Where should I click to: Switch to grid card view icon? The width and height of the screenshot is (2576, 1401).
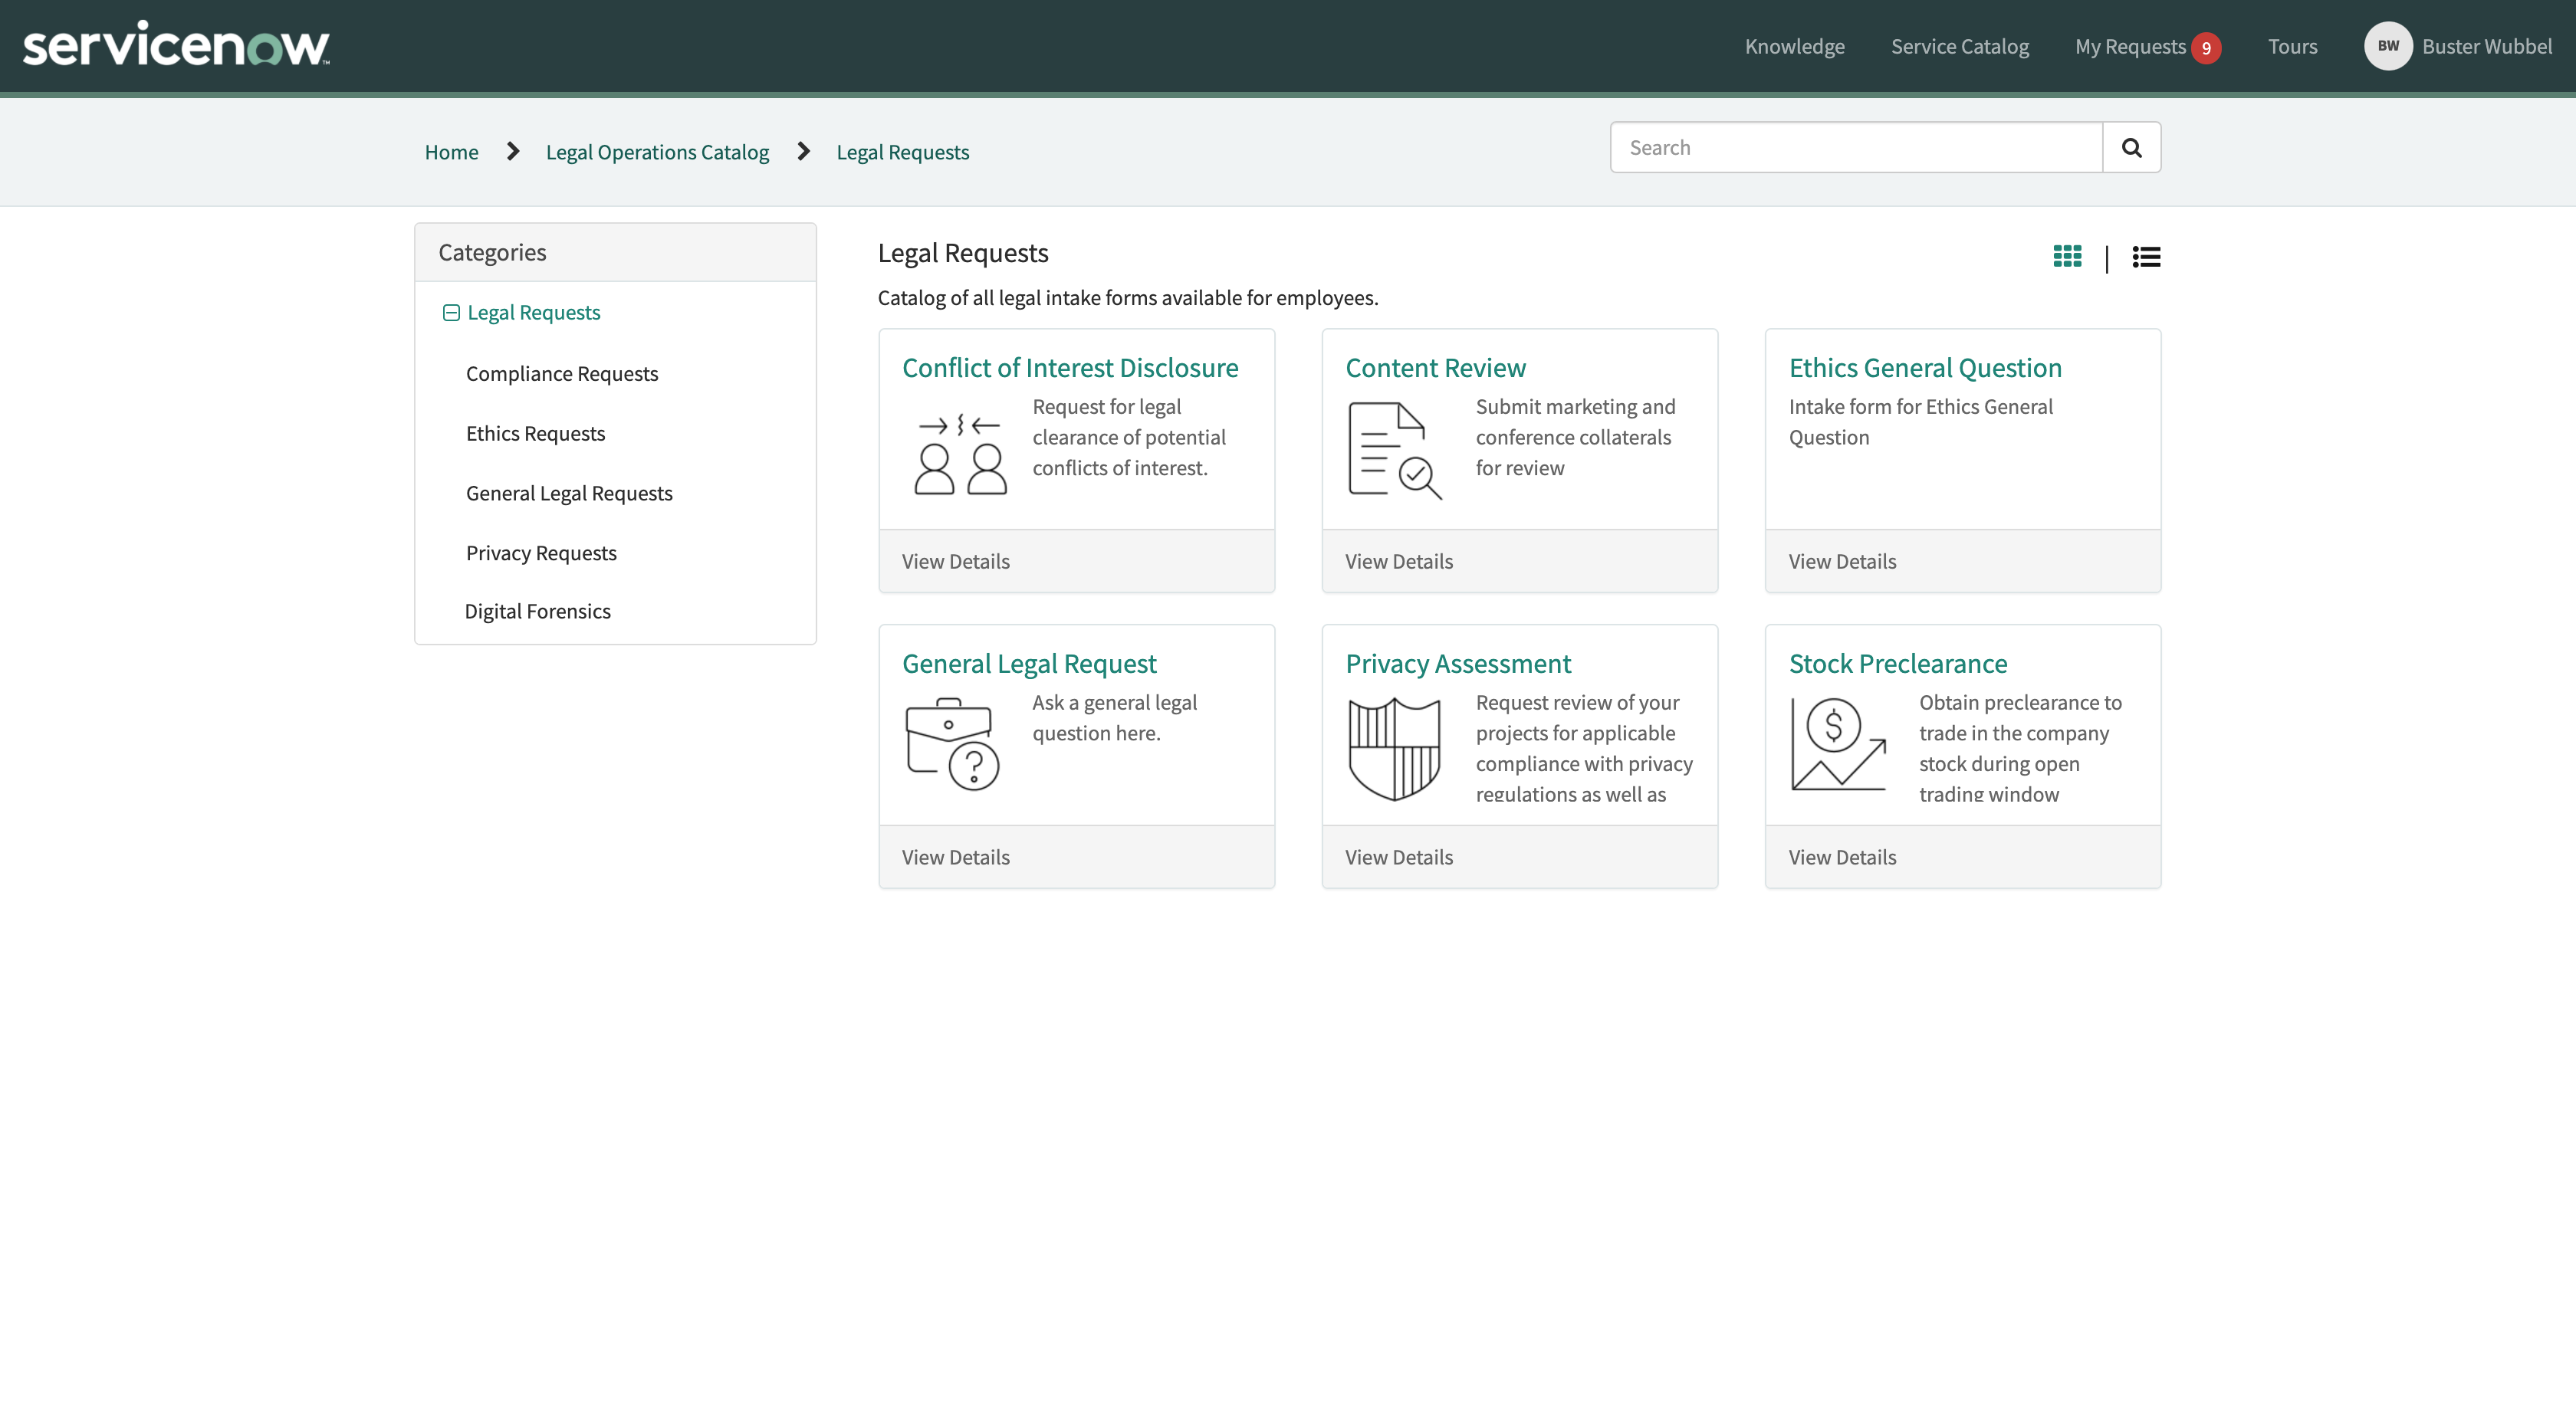[x=2067, y=257]
